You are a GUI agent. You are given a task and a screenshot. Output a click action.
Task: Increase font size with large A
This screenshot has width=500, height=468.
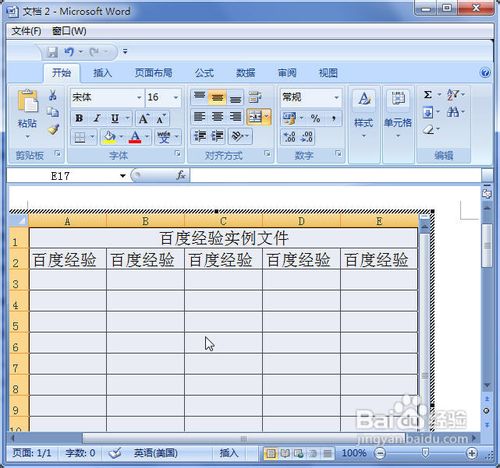tap(144, 118)
